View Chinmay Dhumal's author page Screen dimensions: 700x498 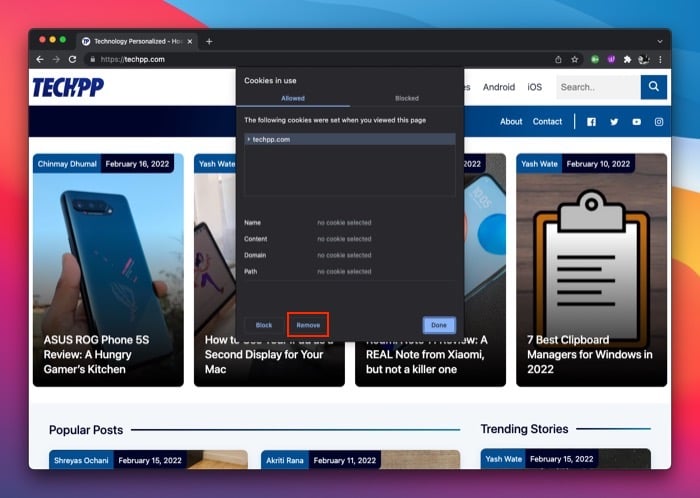(67, 164)
